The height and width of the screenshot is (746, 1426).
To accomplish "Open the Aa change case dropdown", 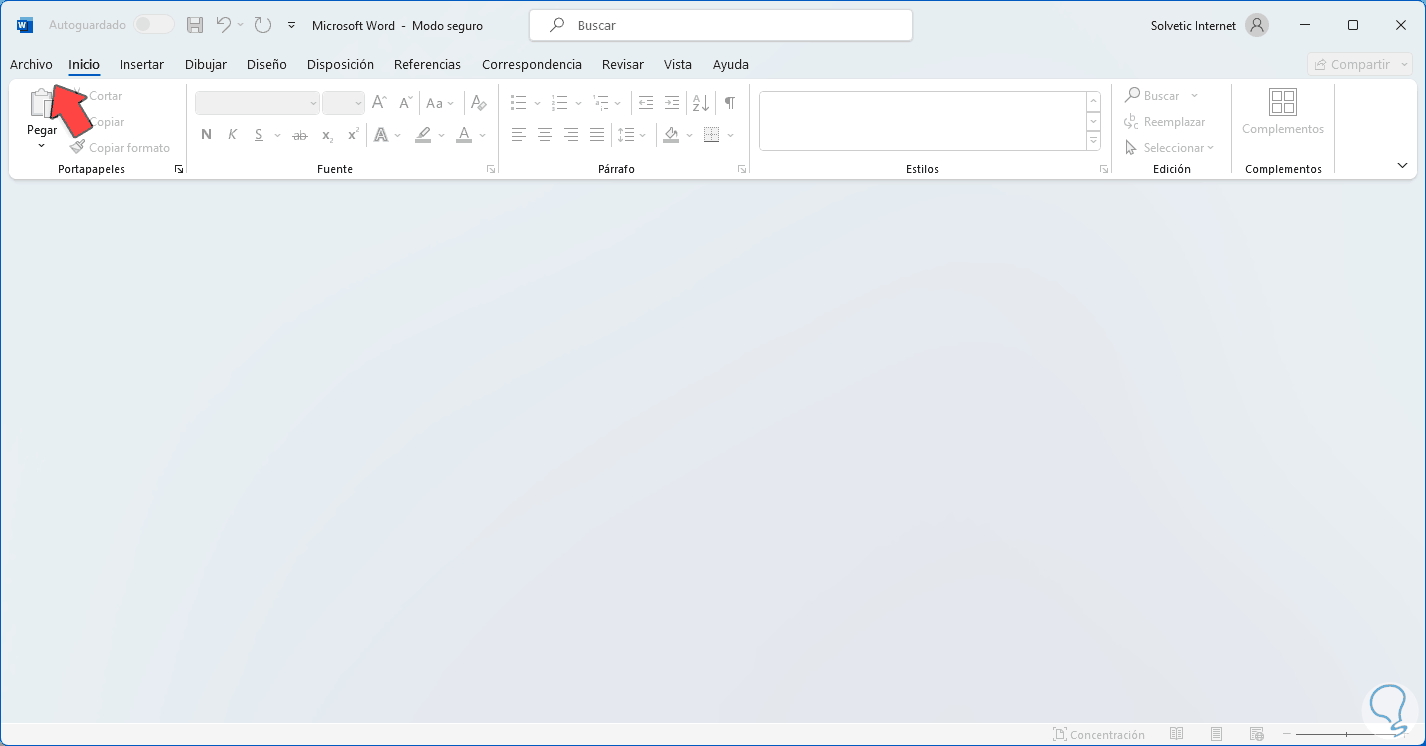I will (440, 102).
